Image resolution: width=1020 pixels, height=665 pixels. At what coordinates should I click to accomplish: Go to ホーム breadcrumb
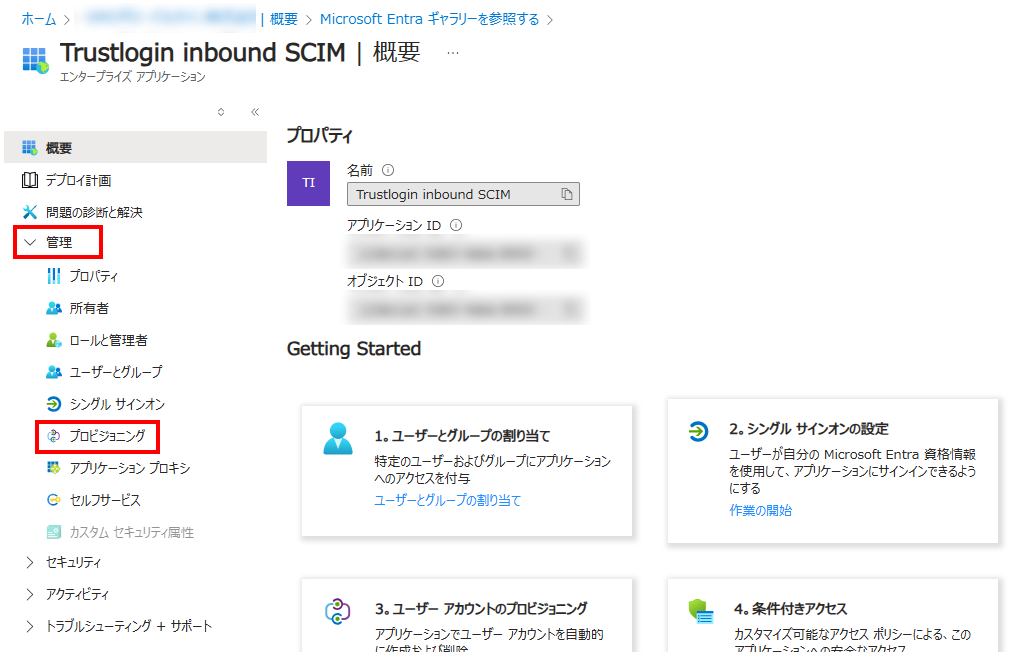coord(38,20)
